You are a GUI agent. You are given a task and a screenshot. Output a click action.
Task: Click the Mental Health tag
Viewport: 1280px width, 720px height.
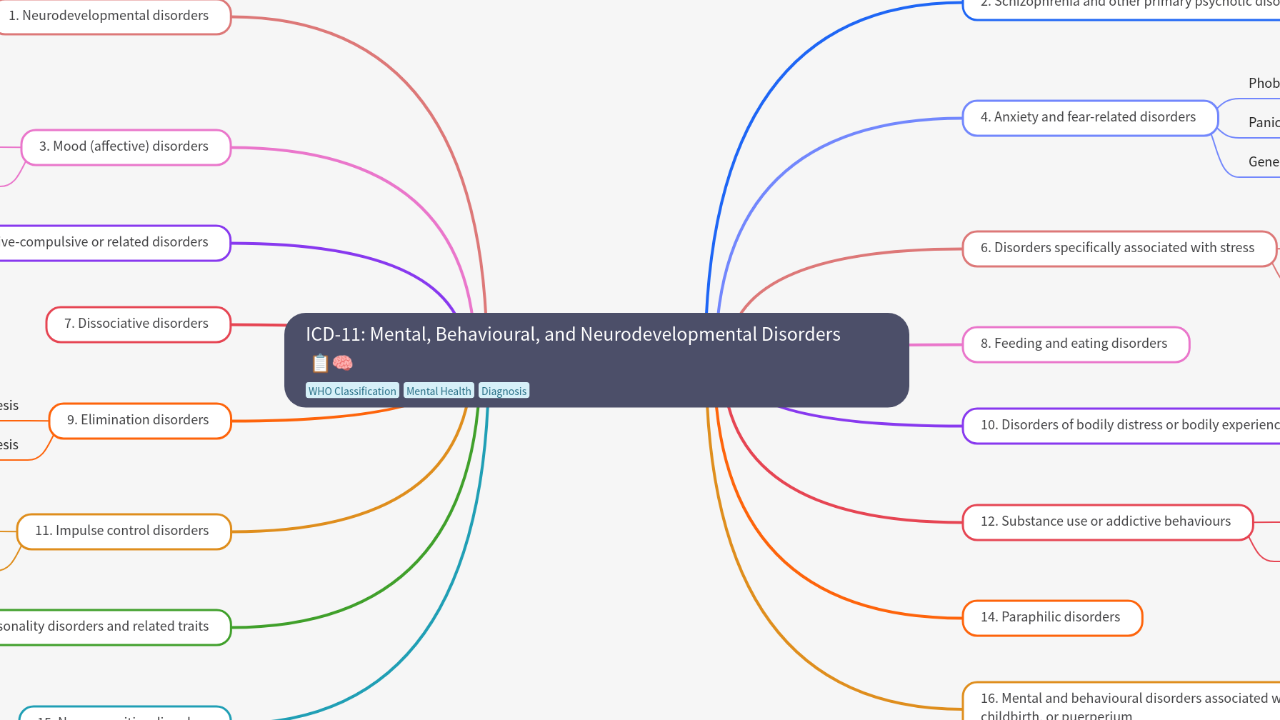click(x=438, y=391)
